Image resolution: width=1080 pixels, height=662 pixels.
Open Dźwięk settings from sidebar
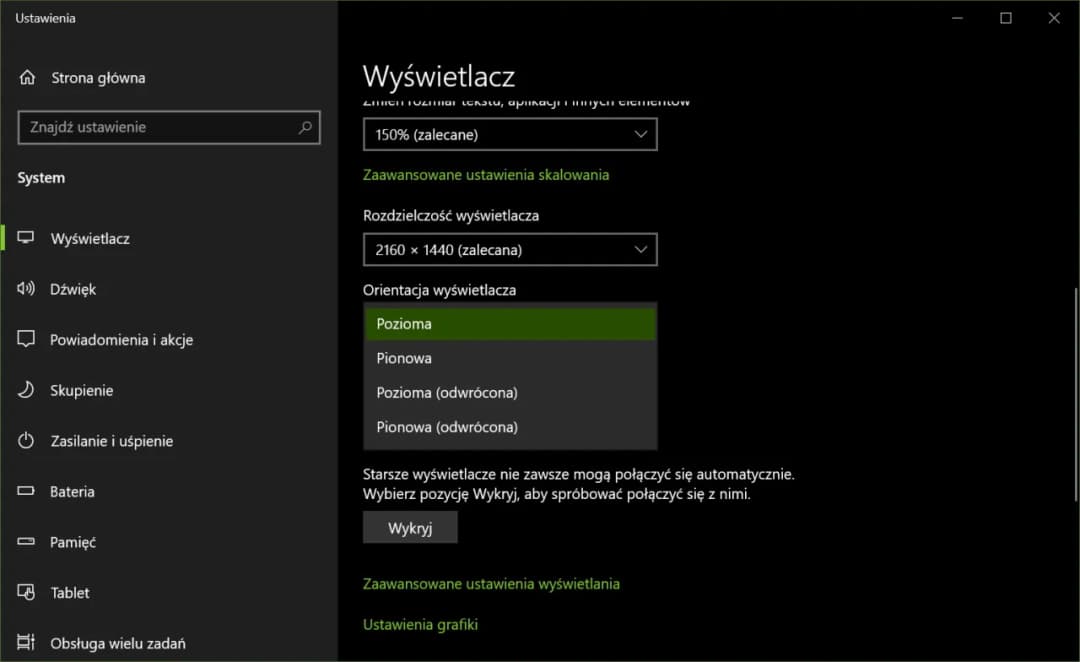(x=25, y=289)
